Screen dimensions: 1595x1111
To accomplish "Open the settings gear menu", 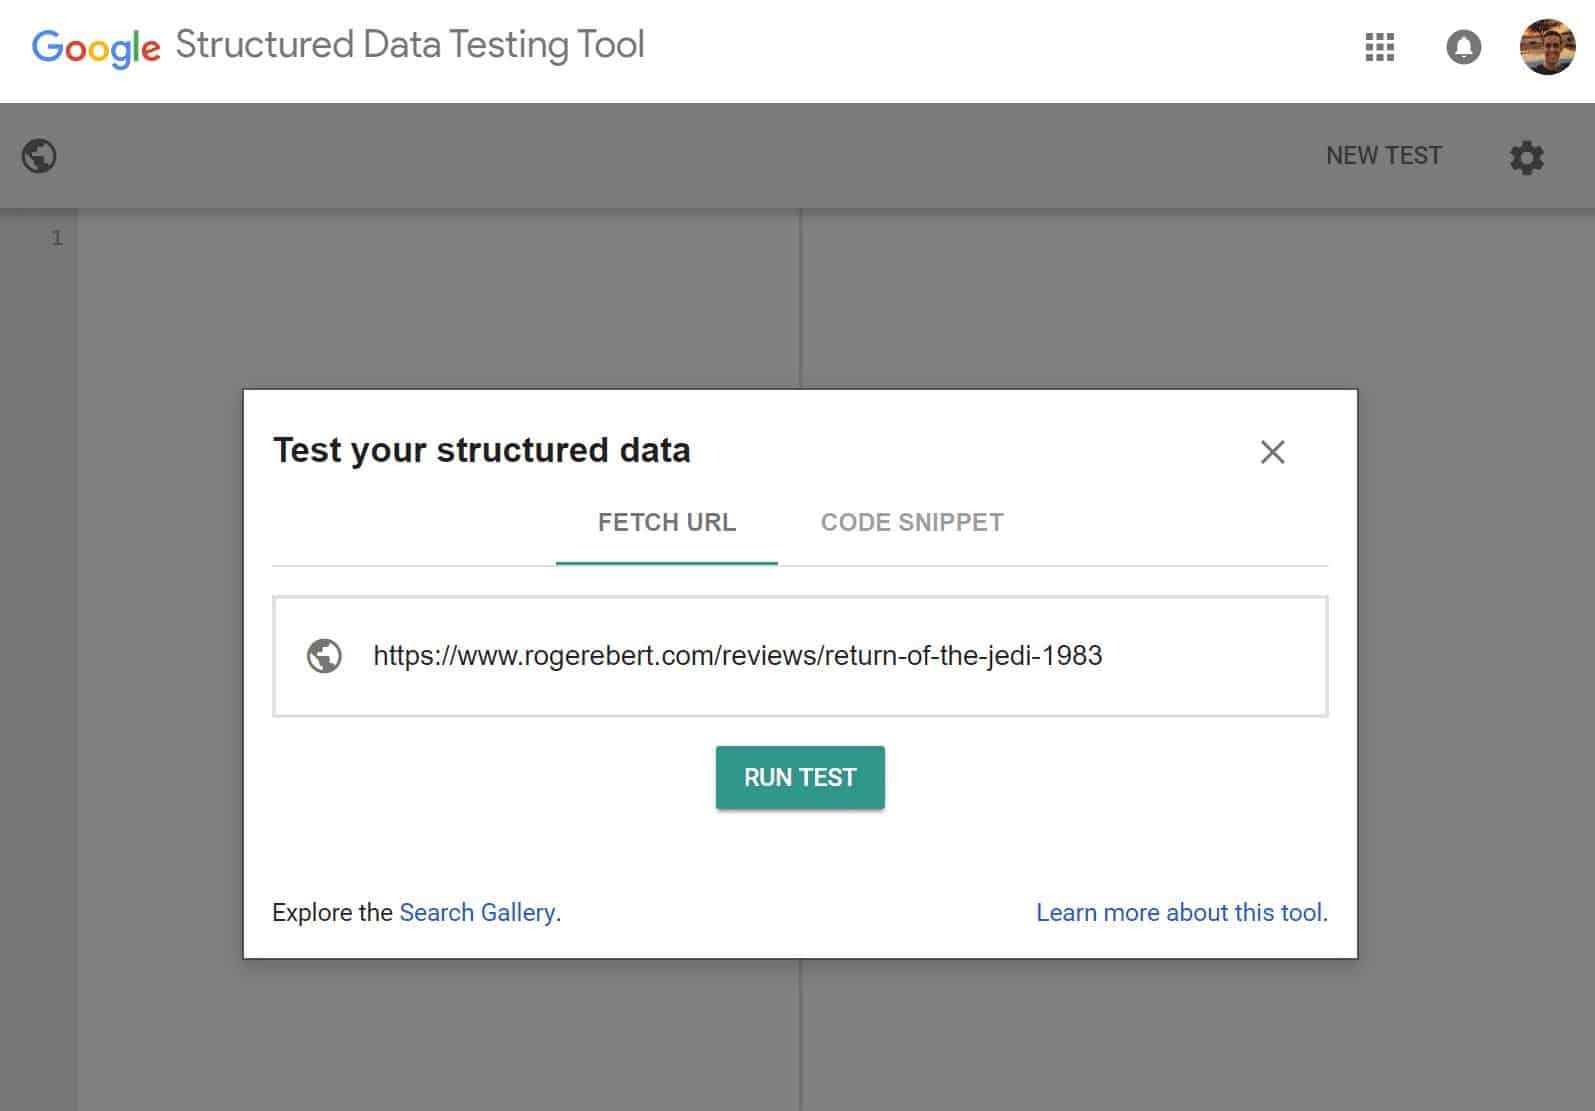I will click(x=1526, y=157).
